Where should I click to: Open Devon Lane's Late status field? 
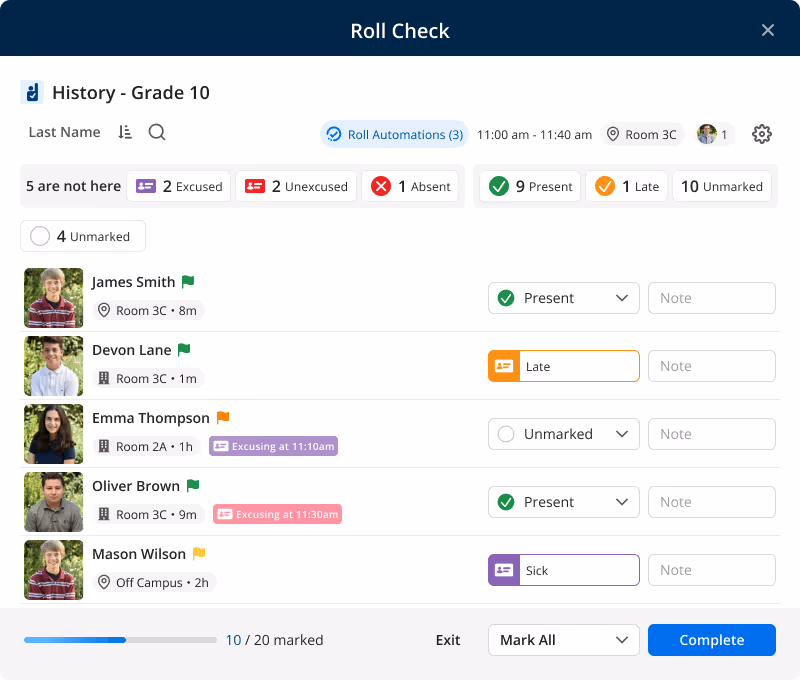tap(564, 366)
